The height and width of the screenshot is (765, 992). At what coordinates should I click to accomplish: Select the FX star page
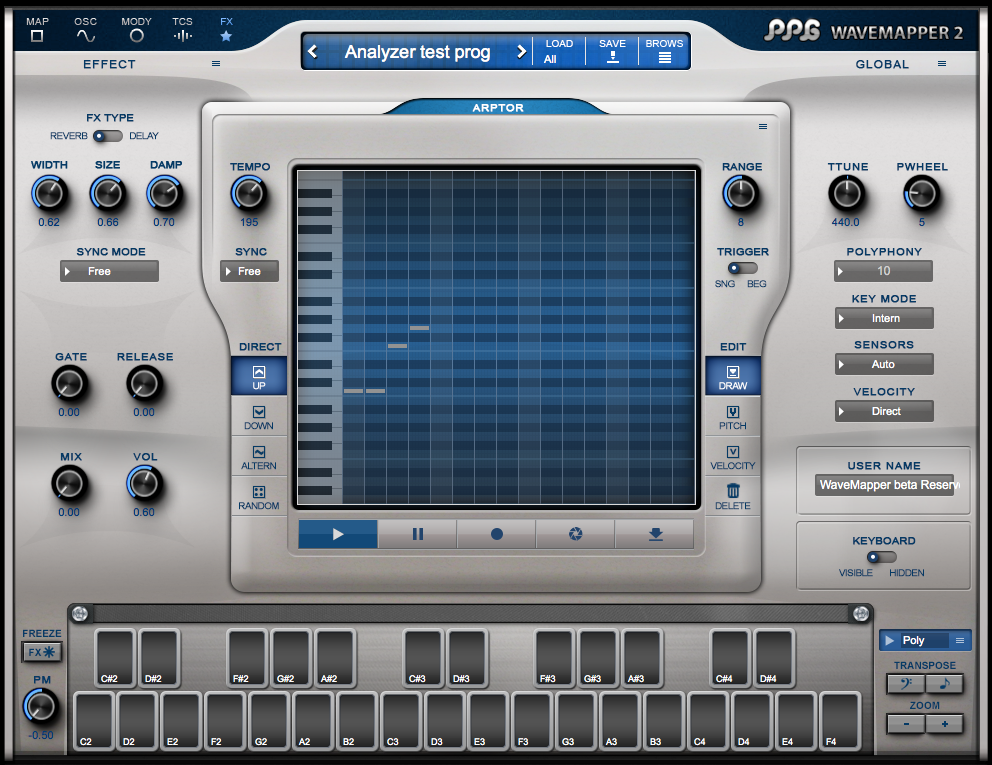226,36
